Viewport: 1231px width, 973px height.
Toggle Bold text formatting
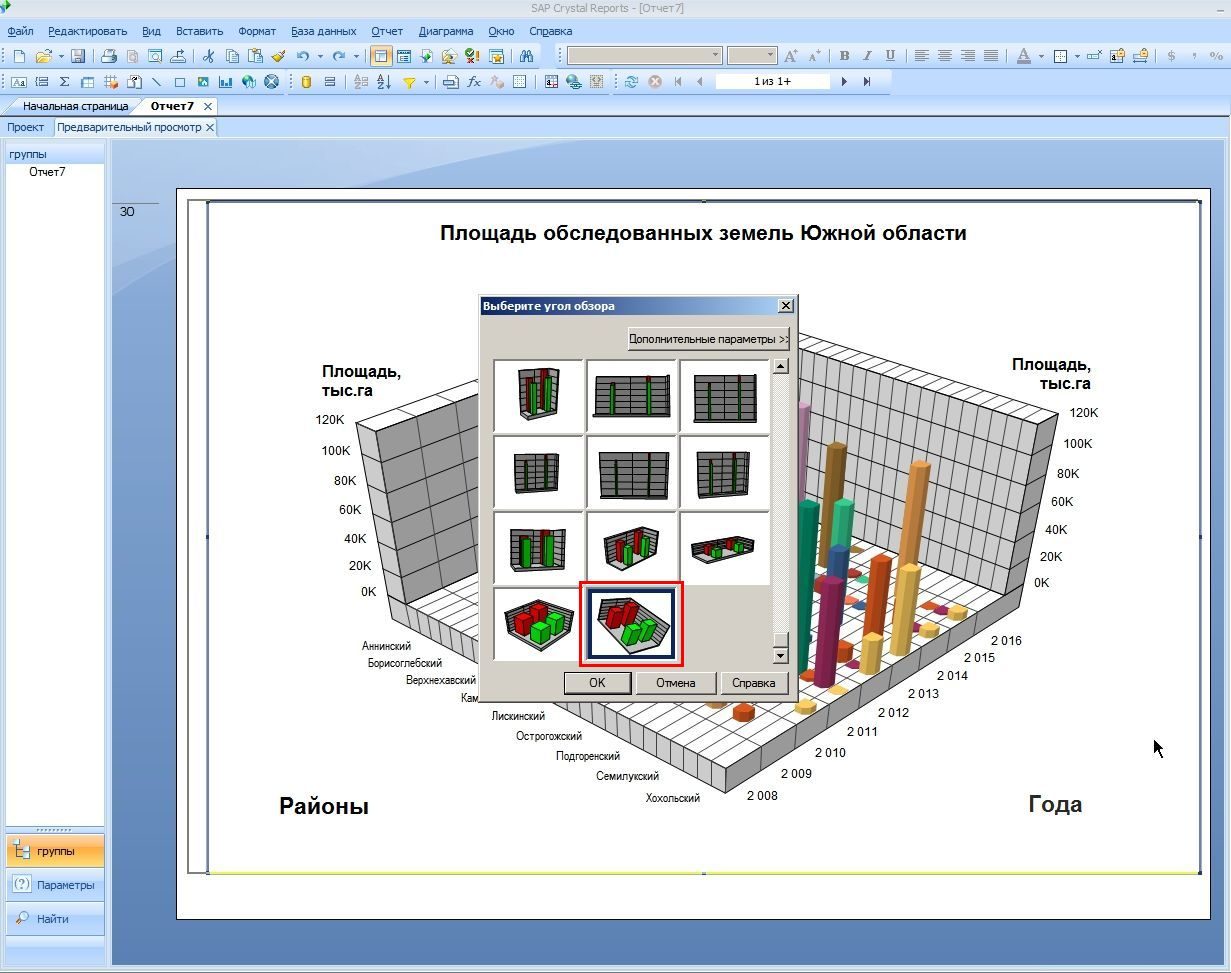(x=844, y=56)
